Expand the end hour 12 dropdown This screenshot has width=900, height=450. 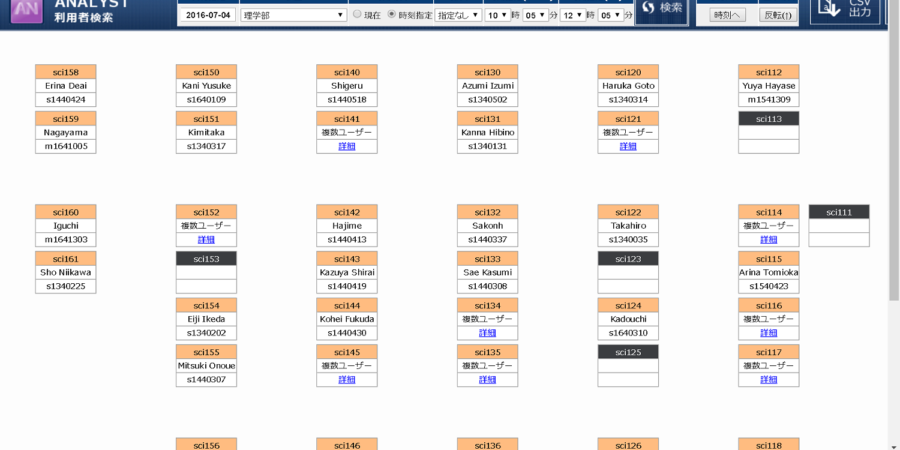pos(572,15)
